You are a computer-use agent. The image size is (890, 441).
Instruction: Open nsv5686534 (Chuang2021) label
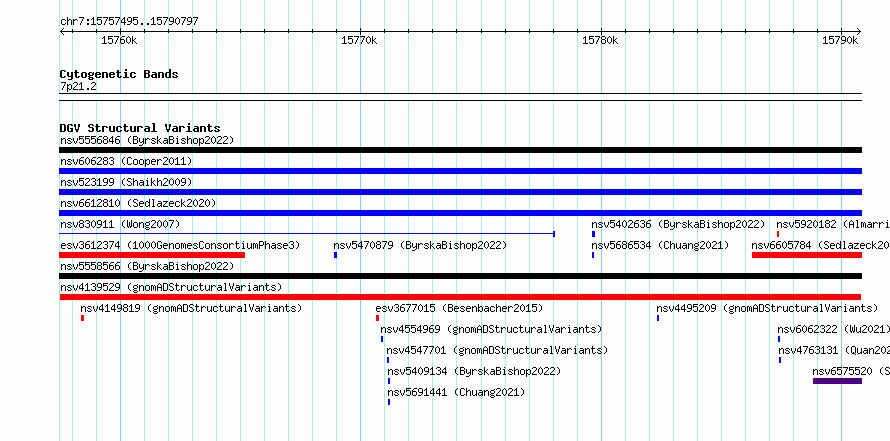point(660,245)
